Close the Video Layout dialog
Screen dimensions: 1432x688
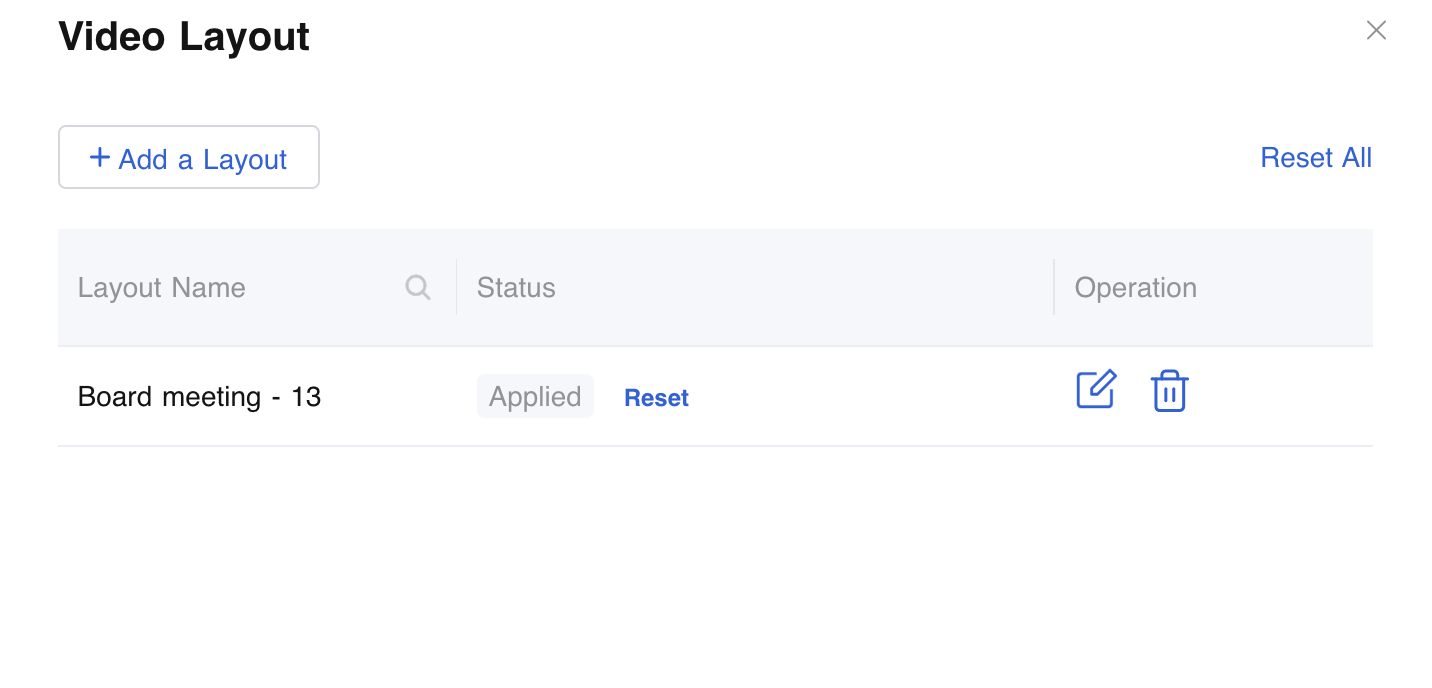[x=1376, y=31]
